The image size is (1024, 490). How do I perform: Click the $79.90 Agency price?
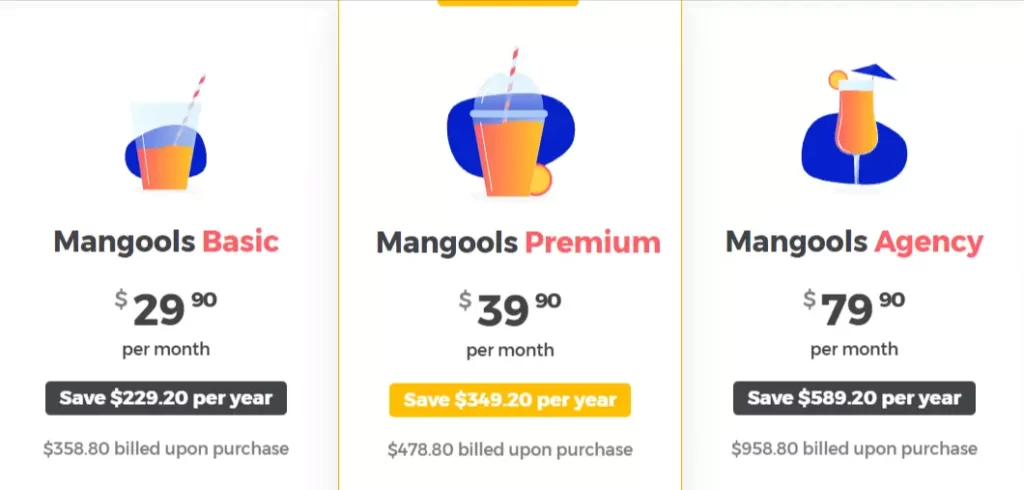click(x=854, y=309)
